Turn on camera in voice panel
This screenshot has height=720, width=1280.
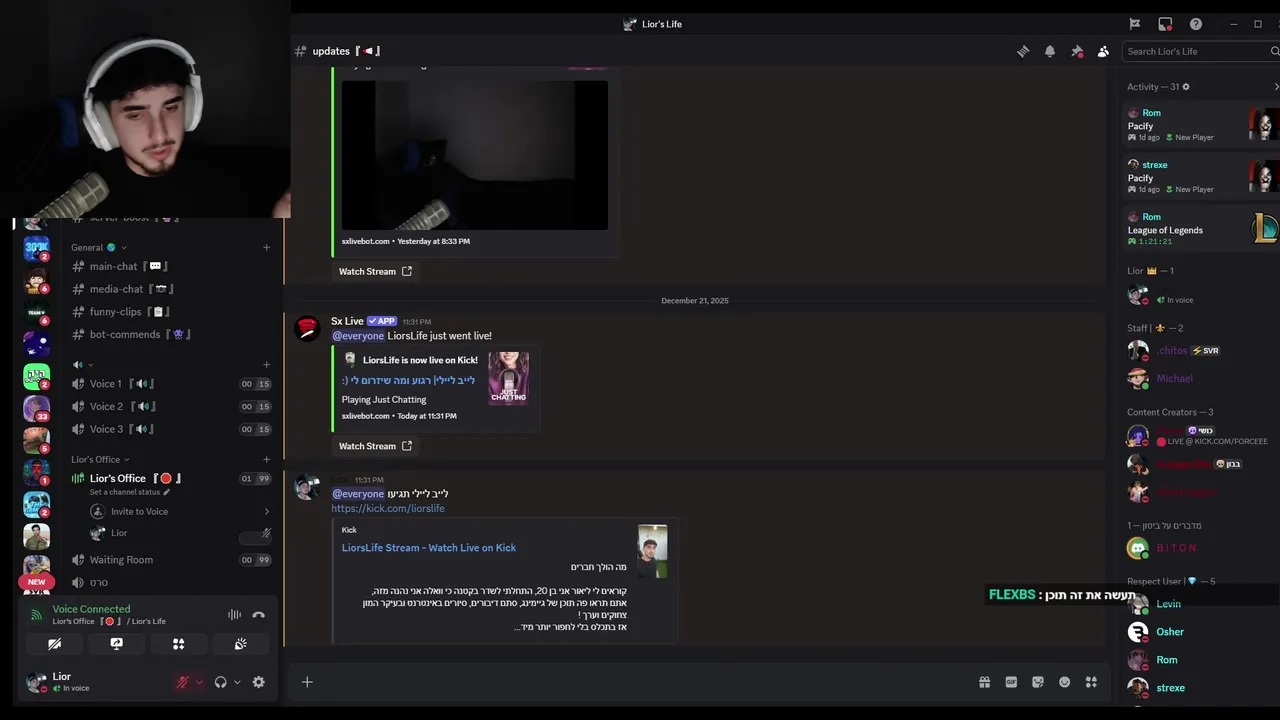(x=55, y=644)
